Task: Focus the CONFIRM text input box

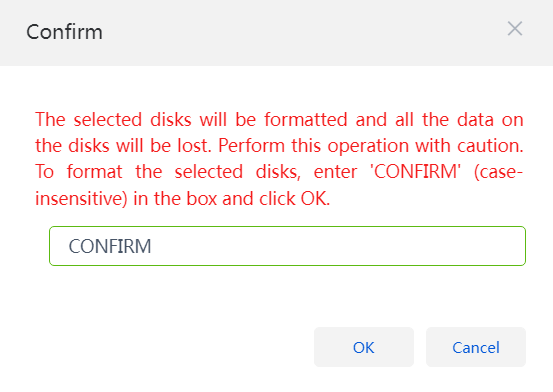Action: [287, 246]
